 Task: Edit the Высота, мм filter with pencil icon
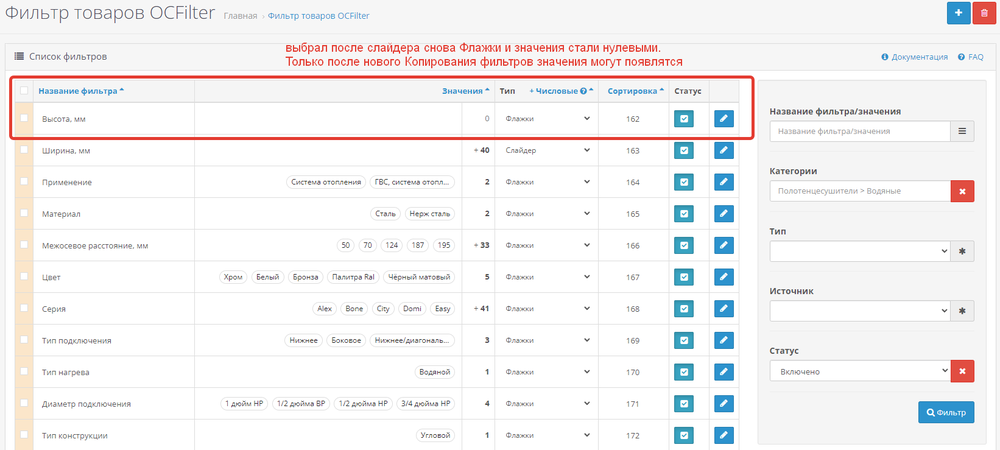tap(723, 119)
